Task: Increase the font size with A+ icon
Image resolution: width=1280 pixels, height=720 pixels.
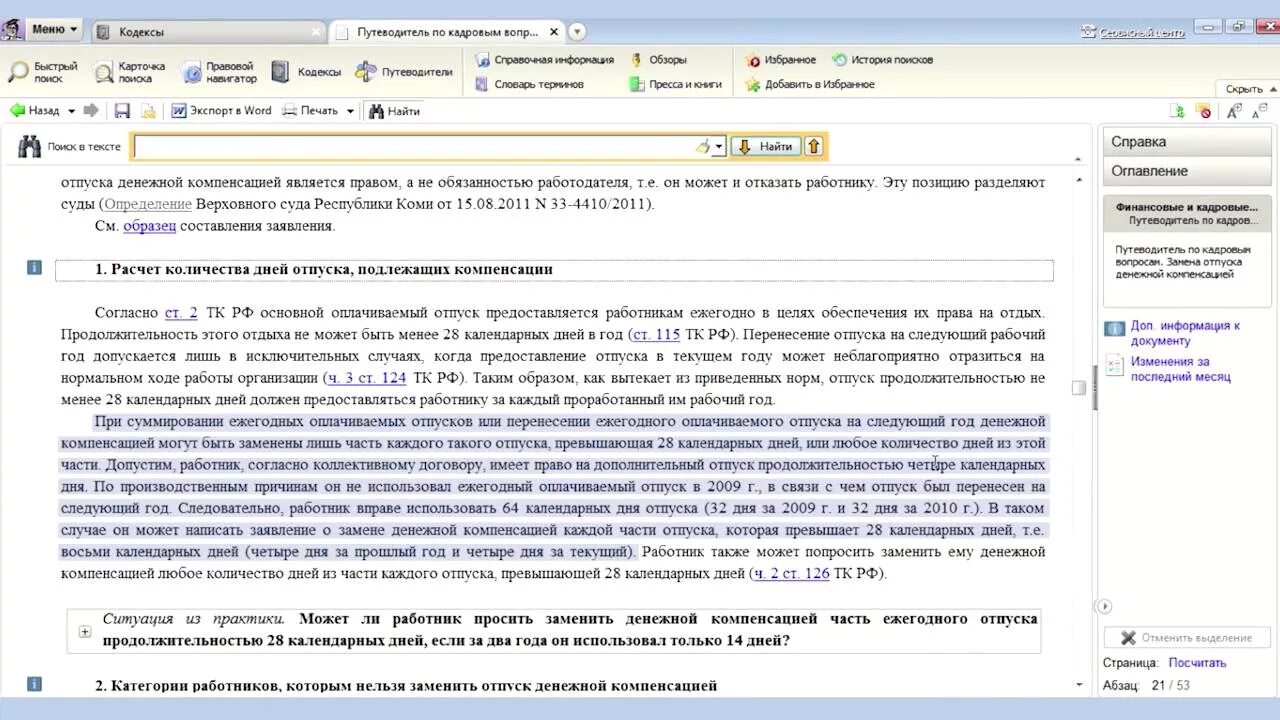Action: 1234,111
